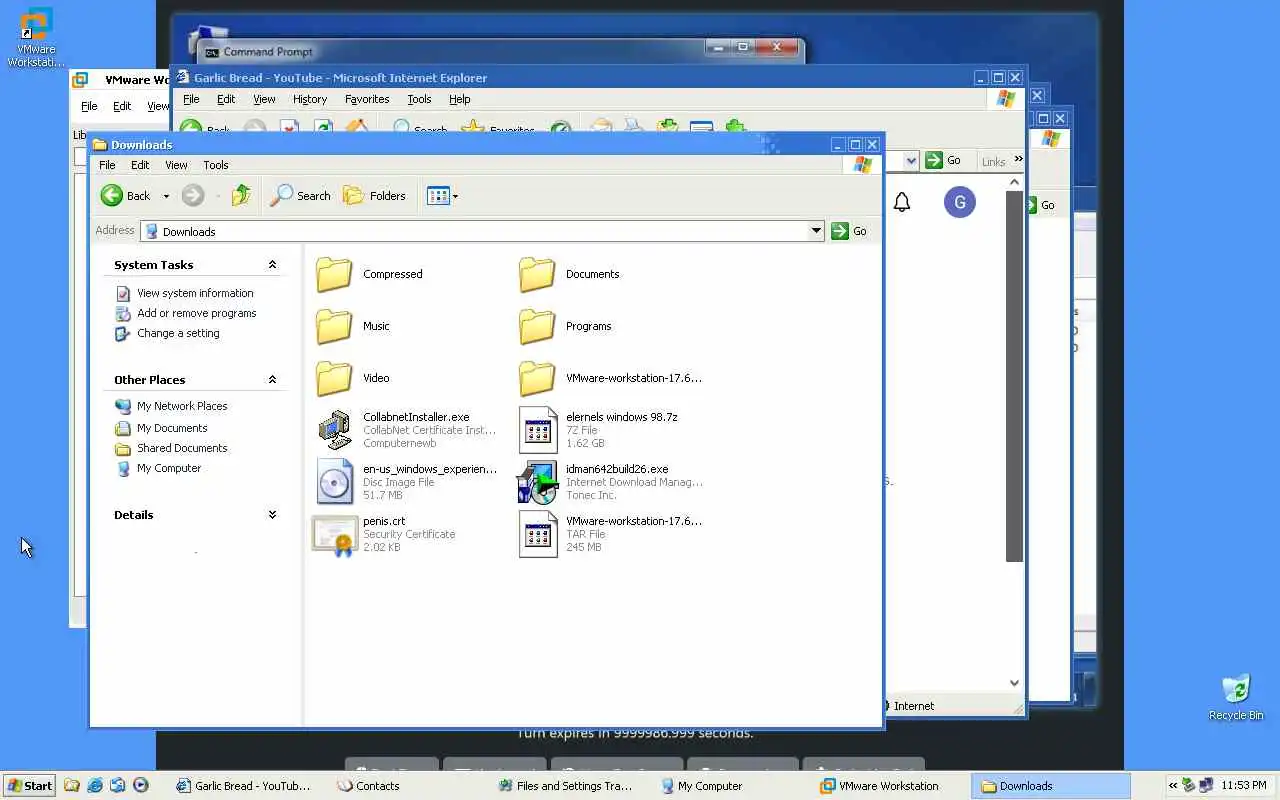The width and height of the screenshot is (1280, 800).
Task: Click the Go button beside the Downloads address bar
Action: [x=849, y=231]
